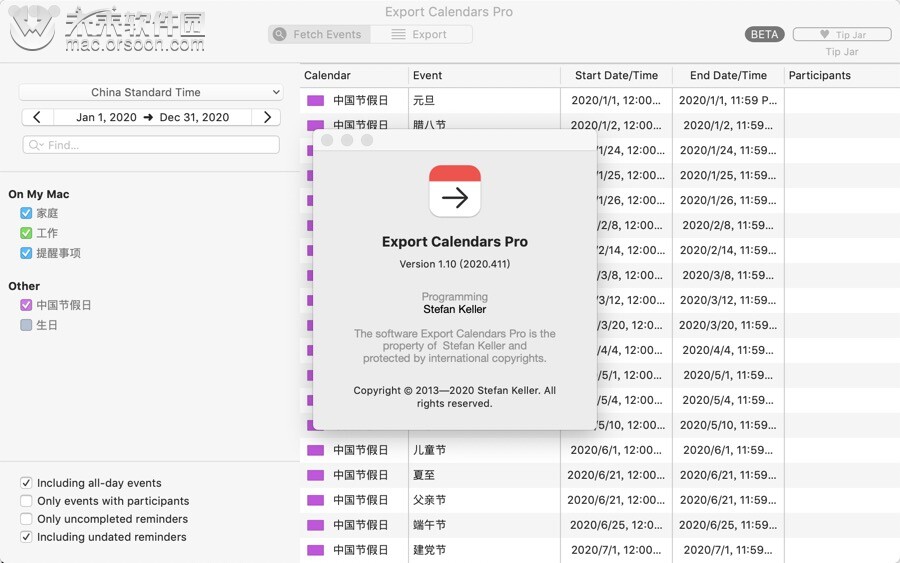Select the 元旦 event cell
Screen dimensions: 900x563
click(x=484, y=100)
